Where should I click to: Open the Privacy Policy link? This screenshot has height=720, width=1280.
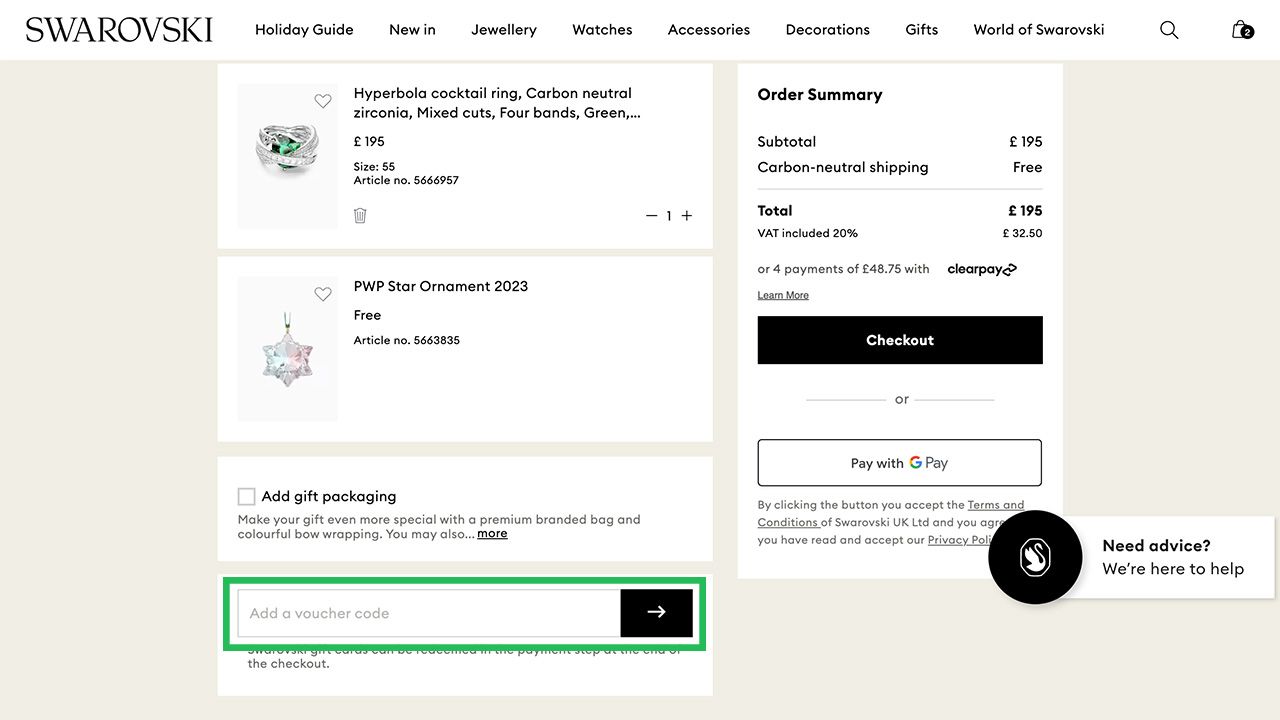click(960, 540)
